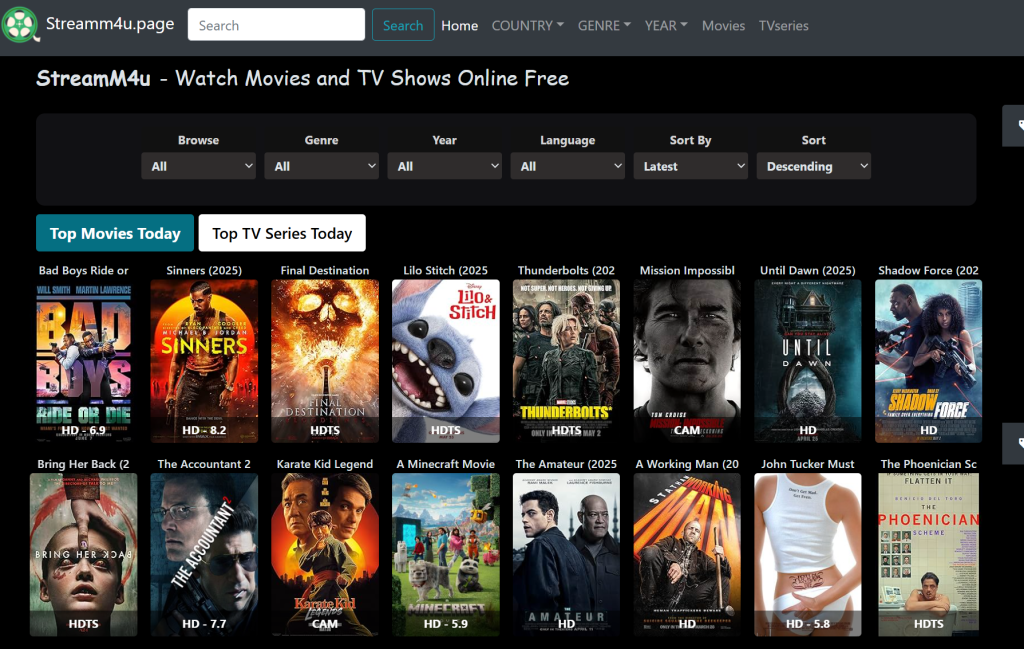Select the Top Movies Today tab
Image resolution: width=1024 pixels, height=649 pixels.
click(x=115, y=233)
